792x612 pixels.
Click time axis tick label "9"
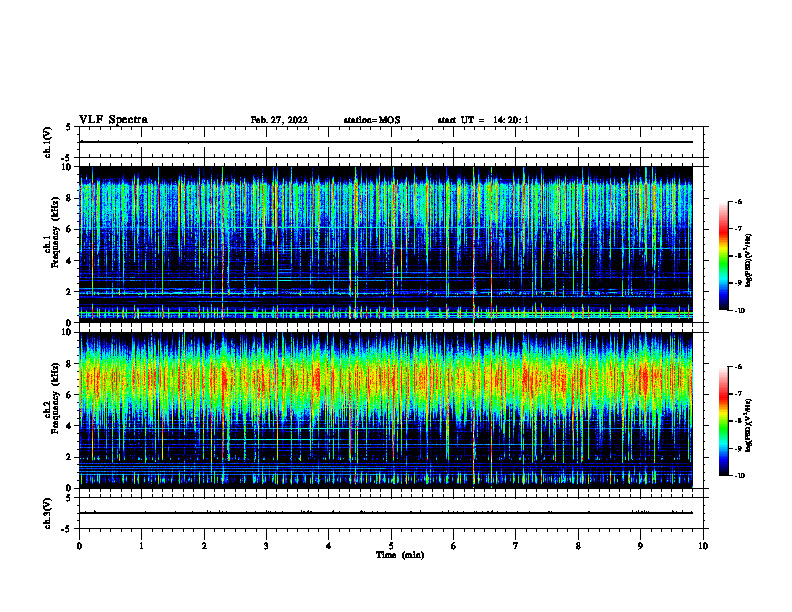pyautogui.click(x=640, y=546)
